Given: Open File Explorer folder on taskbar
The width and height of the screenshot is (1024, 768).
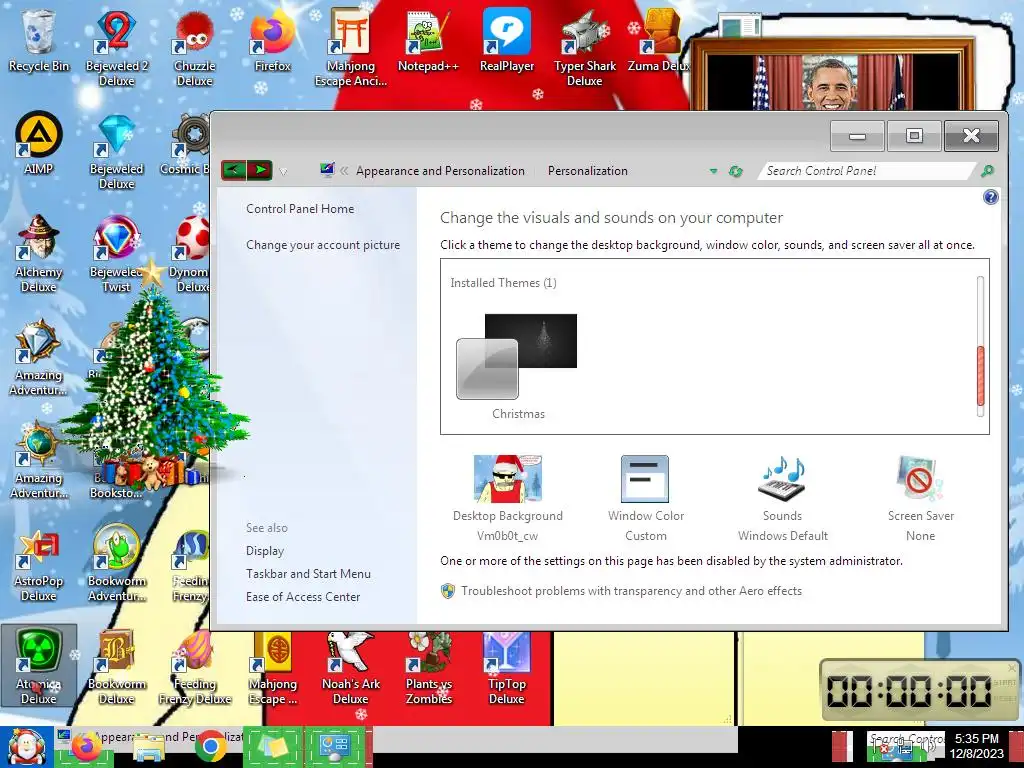Looking at the screenshot, I should click(149, 748).
